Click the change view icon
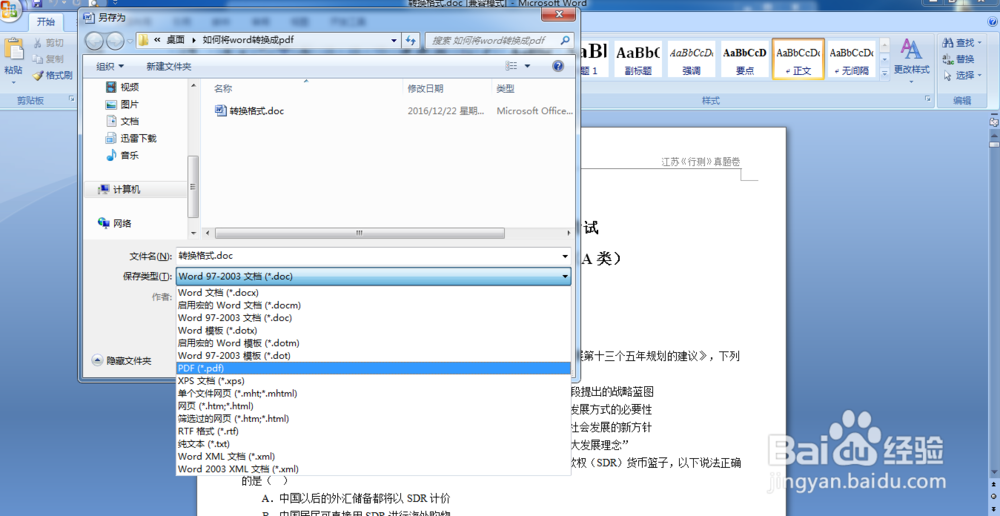 pos(511,66)
